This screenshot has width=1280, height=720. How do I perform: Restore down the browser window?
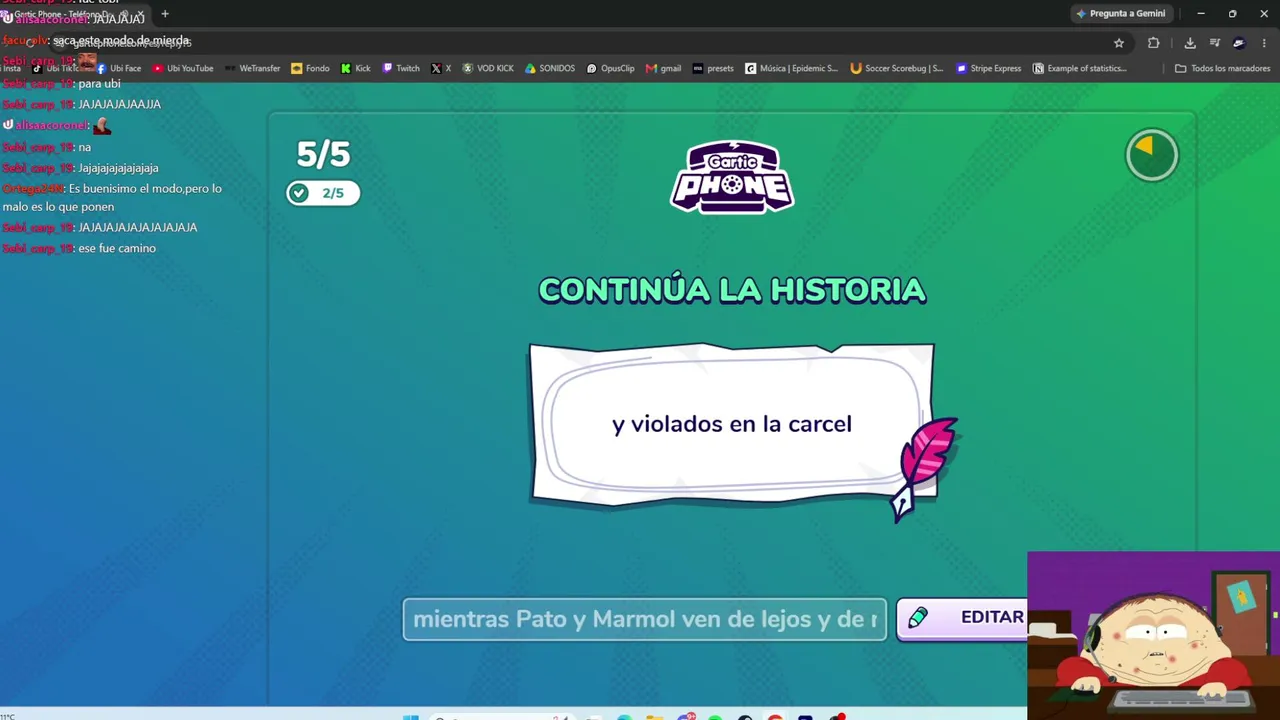click(x=1232, y=14)
